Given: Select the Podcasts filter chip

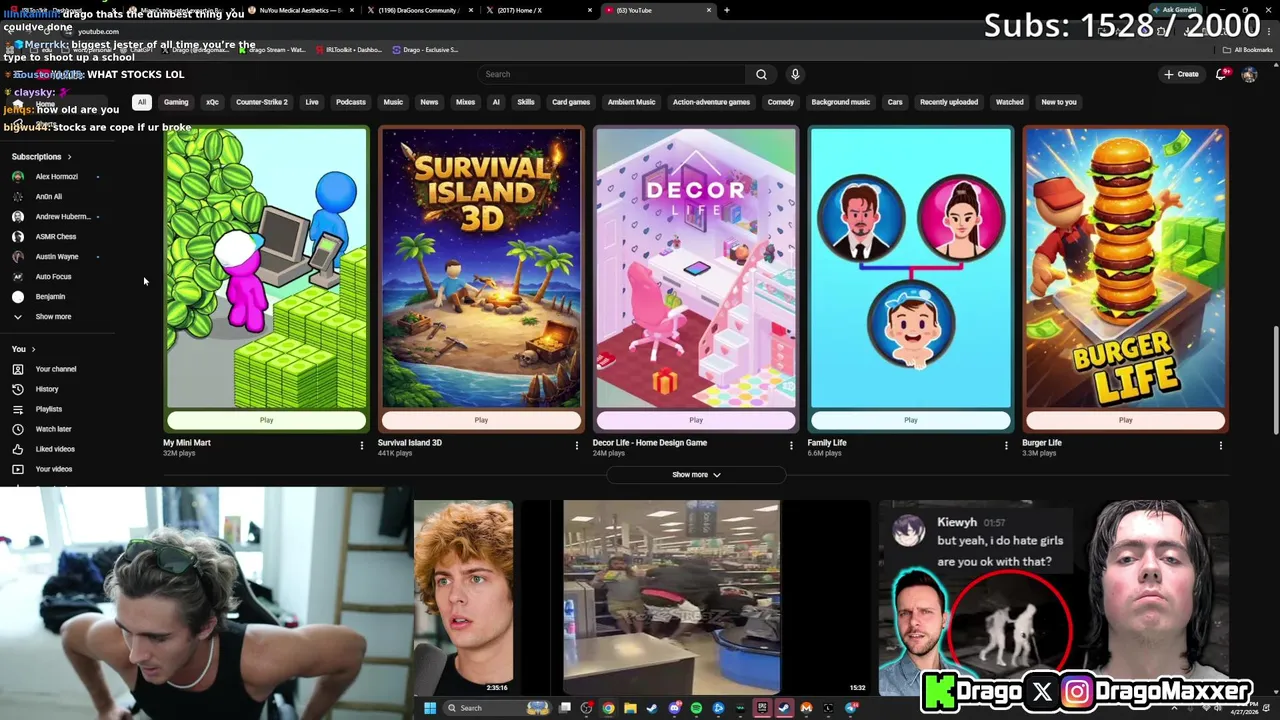Looking at the screenshot, I should [351, 102].
